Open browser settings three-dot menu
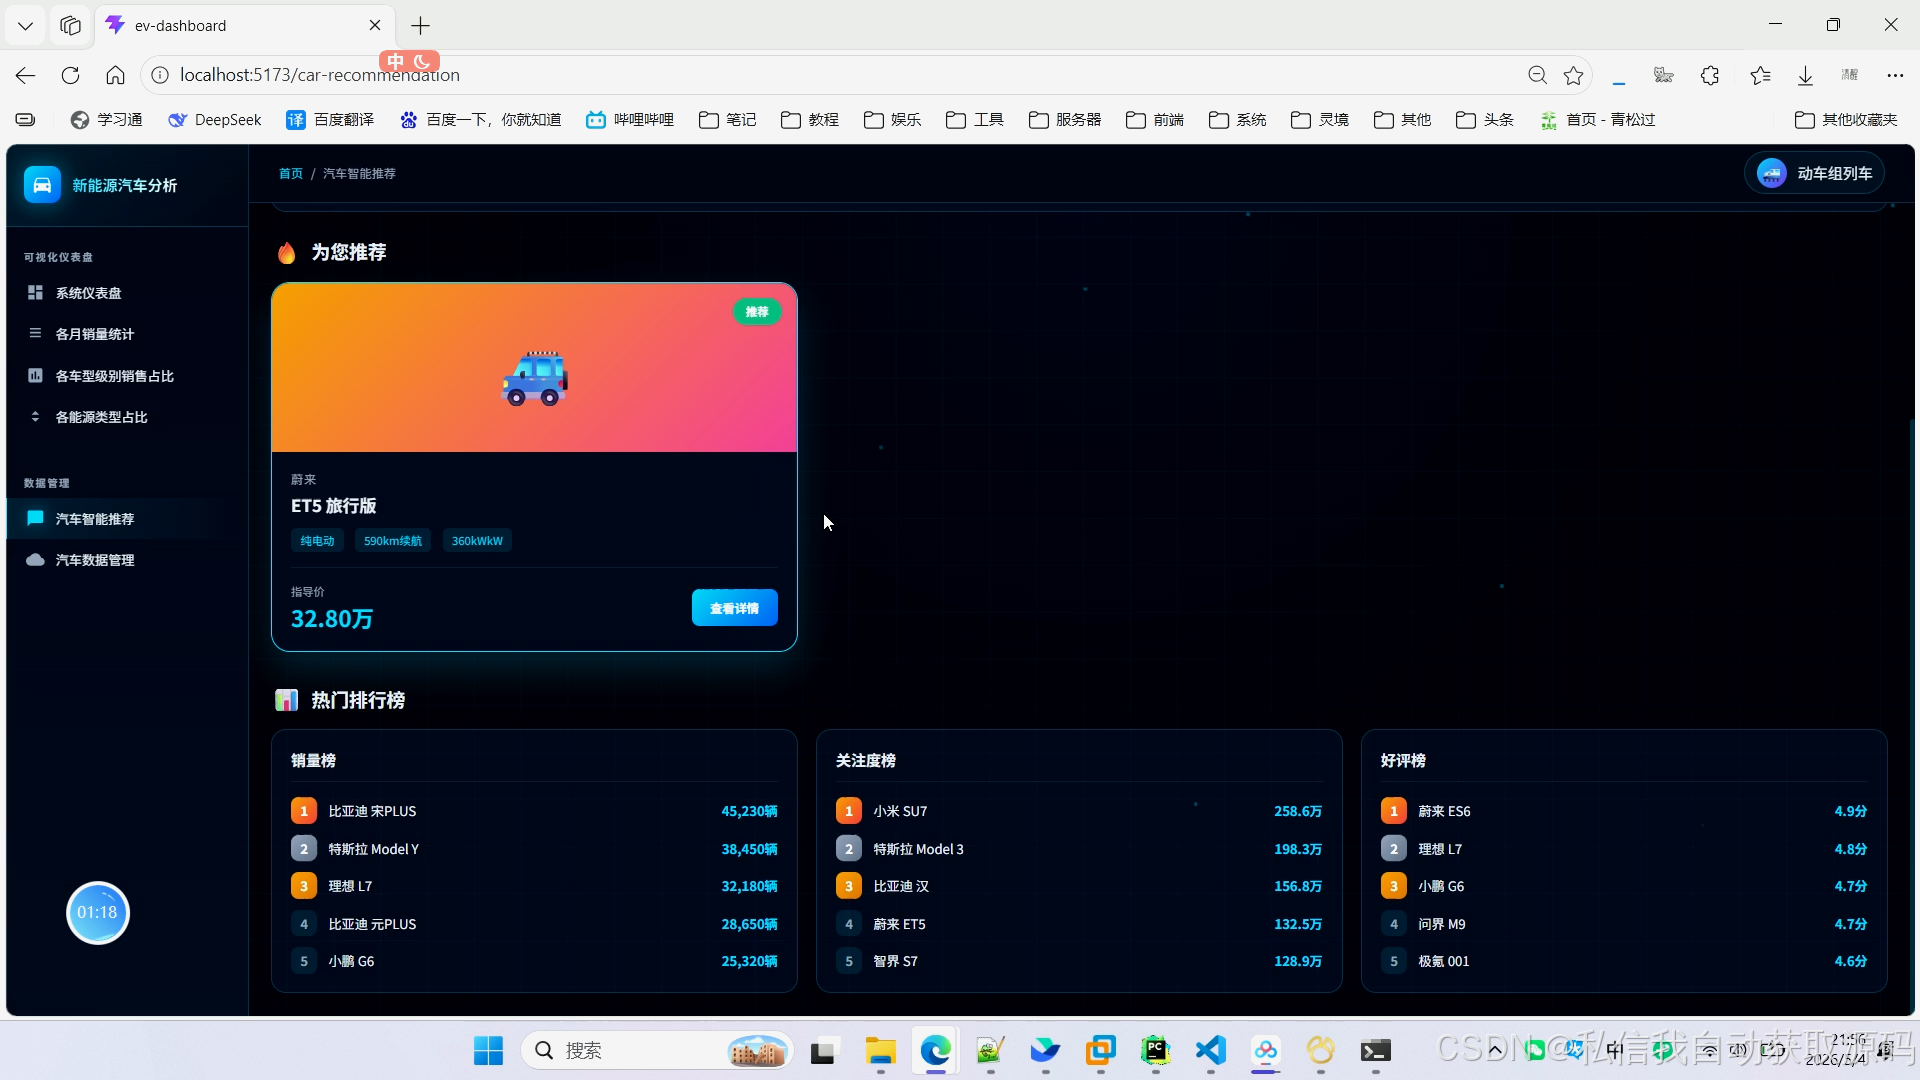The width and height of the screenshot is (1920, 1080). point(1895,75)
